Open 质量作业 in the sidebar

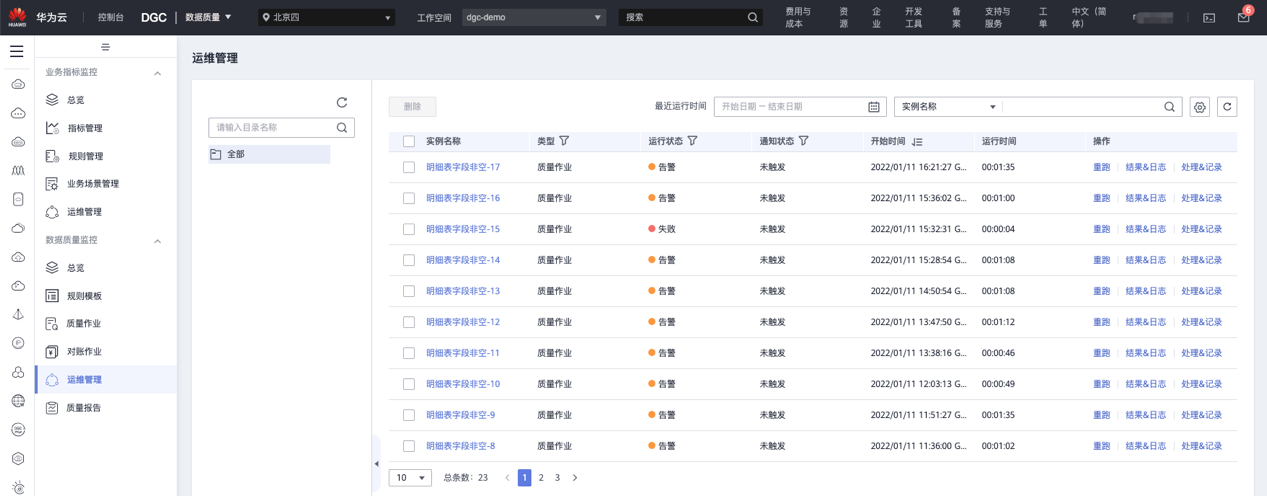(84, 324)
